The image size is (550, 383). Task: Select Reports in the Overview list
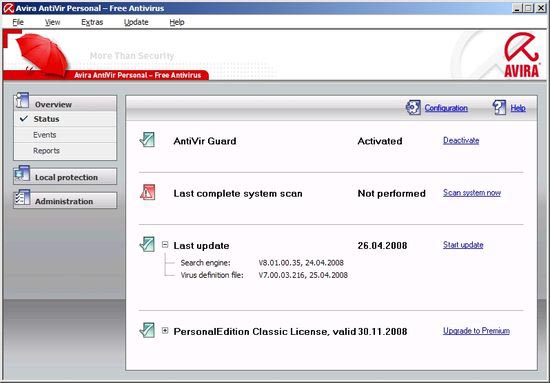(x=65, y=150)
